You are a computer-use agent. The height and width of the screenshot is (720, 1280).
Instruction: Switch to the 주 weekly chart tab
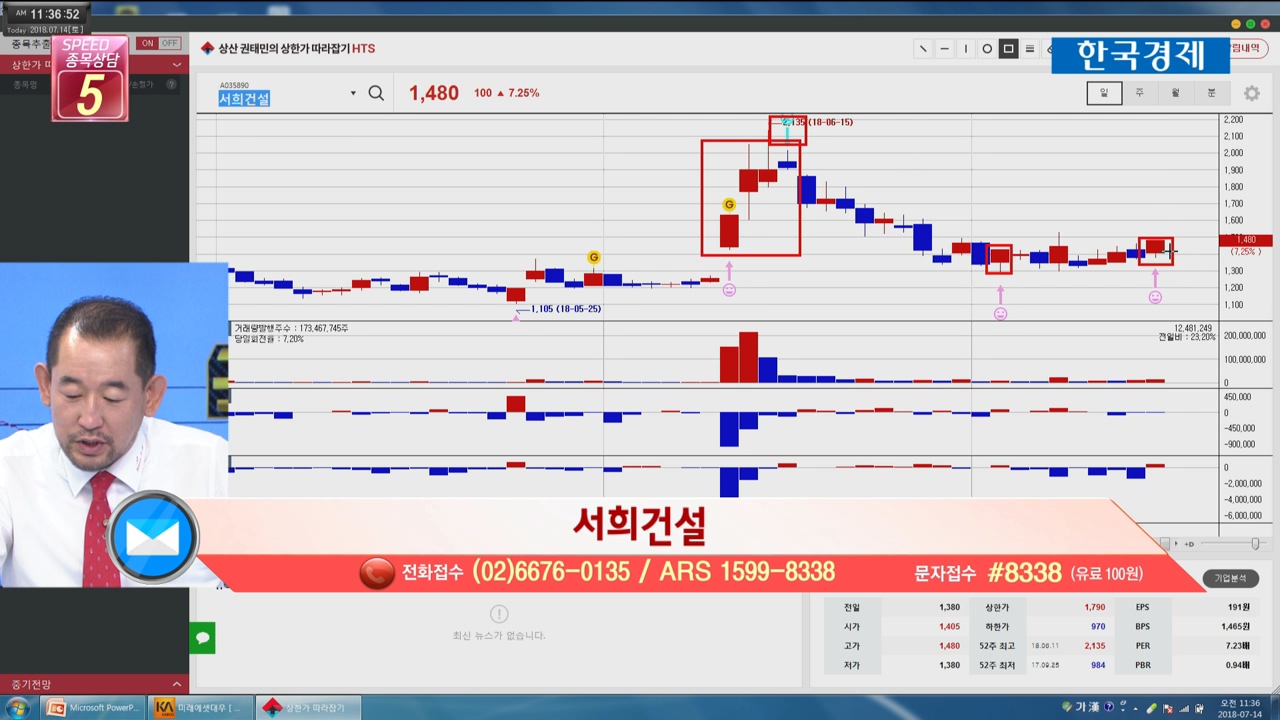(1139, 93)
